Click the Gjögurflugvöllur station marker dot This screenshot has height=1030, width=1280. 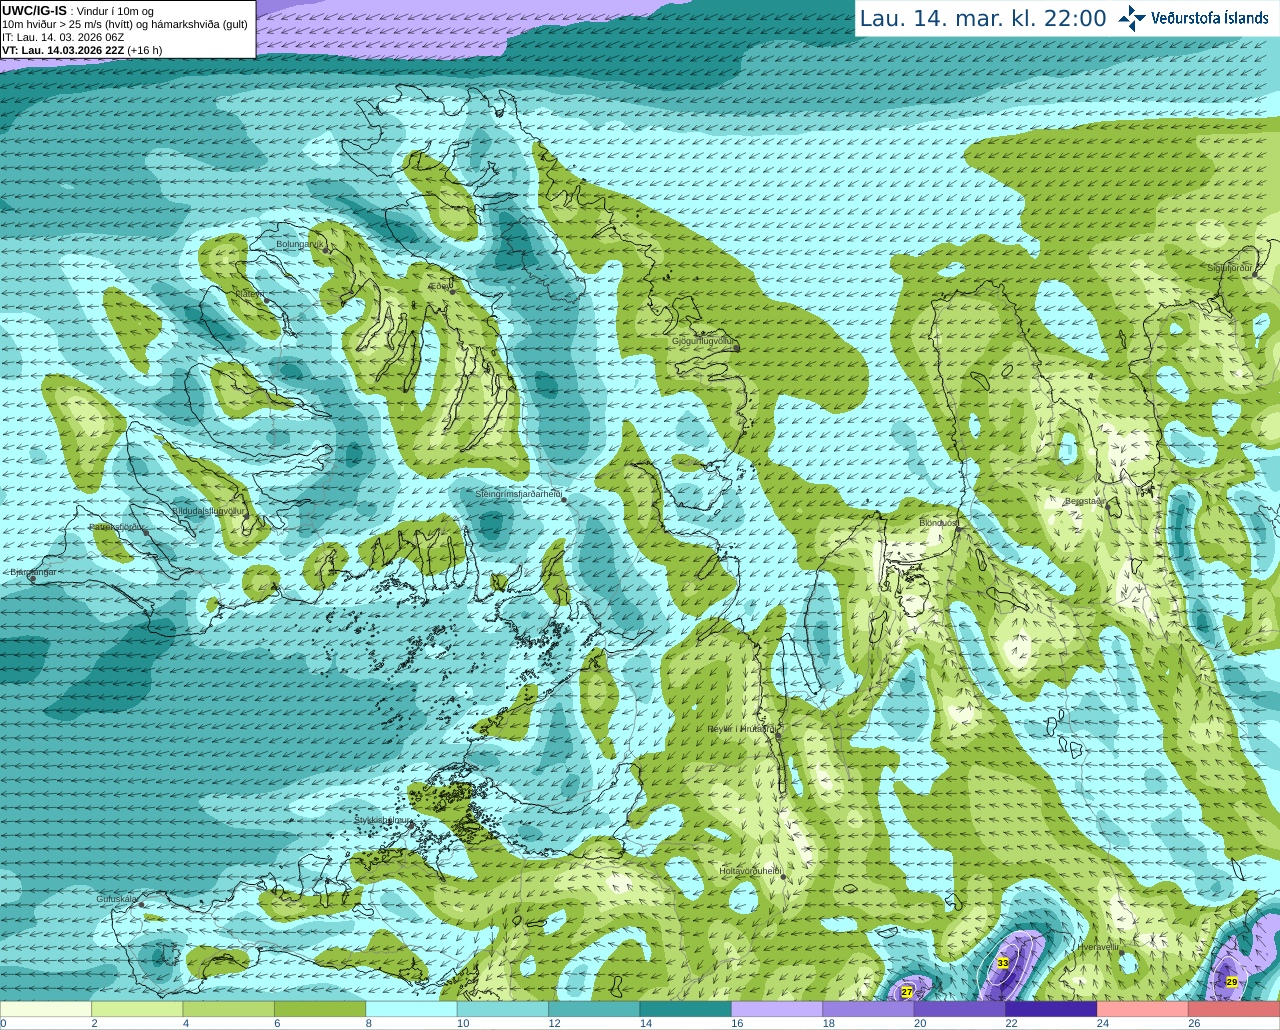pyautogui.click(x=736, y=349)
